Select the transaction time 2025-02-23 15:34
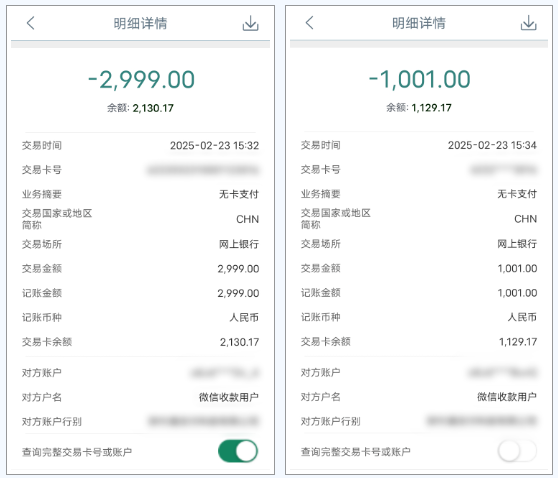The height and width of the screenshot is (478, 558). pos(492,145)
